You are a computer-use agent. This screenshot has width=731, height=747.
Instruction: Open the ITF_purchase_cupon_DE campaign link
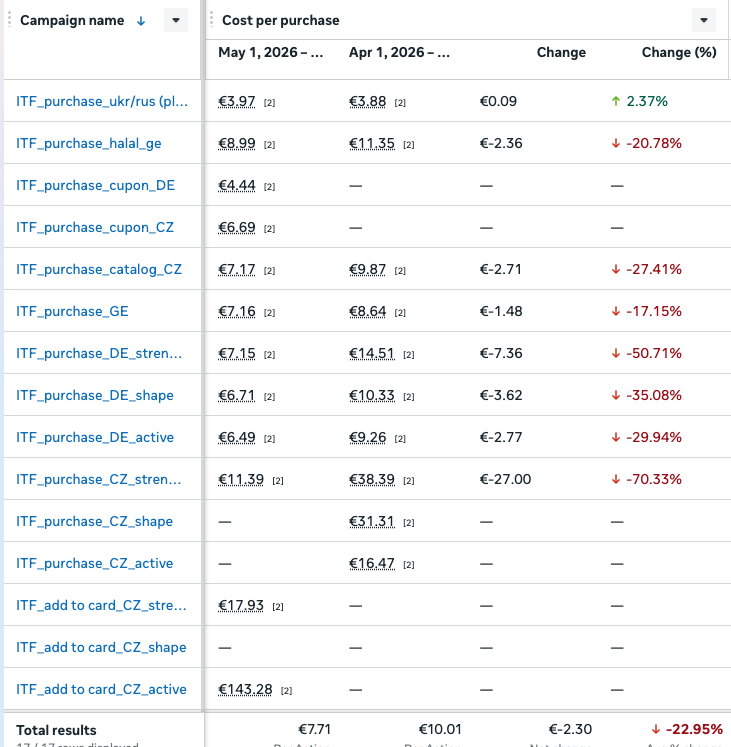[x=95, y=185]
